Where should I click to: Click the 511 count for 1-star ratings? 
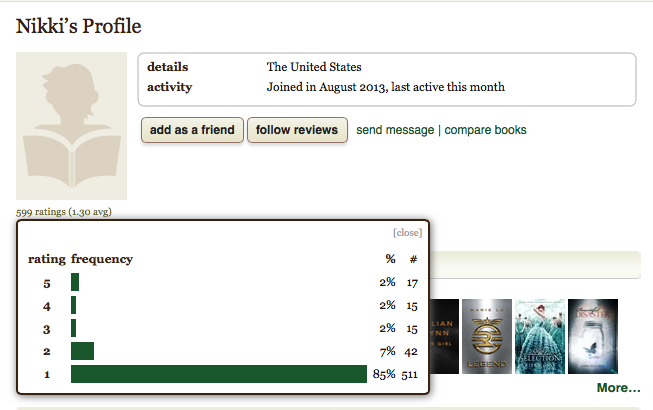(x=409, y=374)
